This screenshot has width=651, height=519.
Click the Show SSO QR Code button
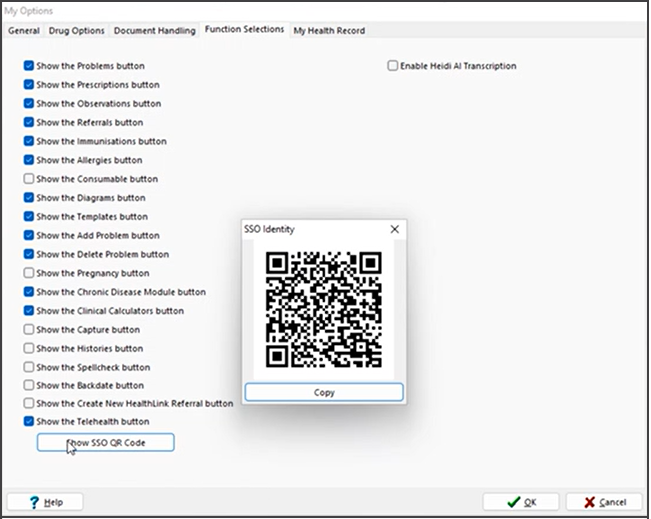(x=105, y=443)
